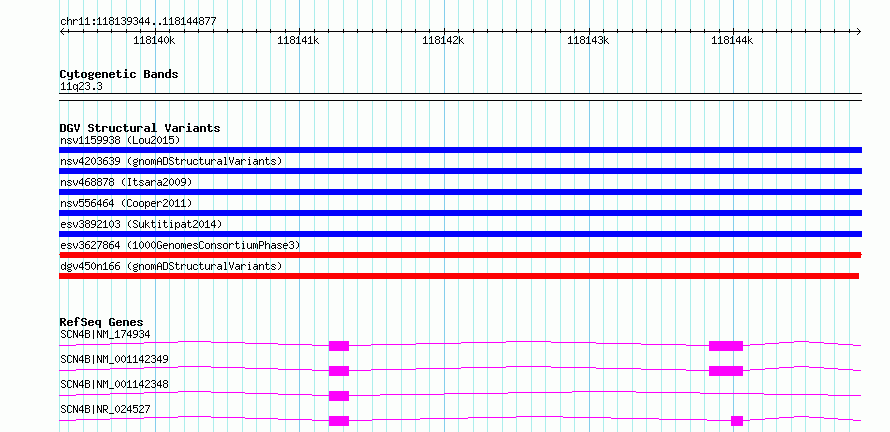Open the SCN4B|NM_001142349 transcript label

(114, 359)
